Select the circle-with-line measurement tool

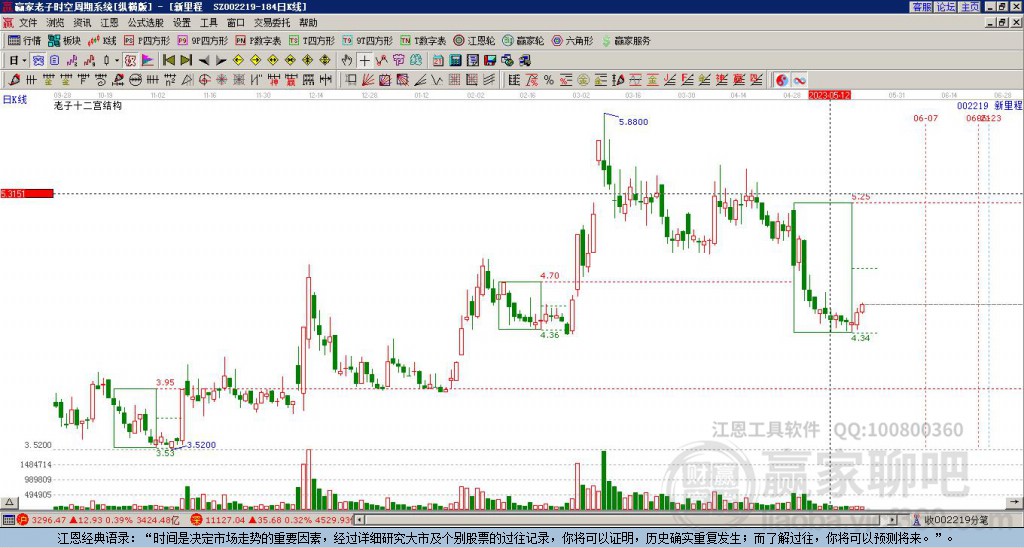pos(135,80)
